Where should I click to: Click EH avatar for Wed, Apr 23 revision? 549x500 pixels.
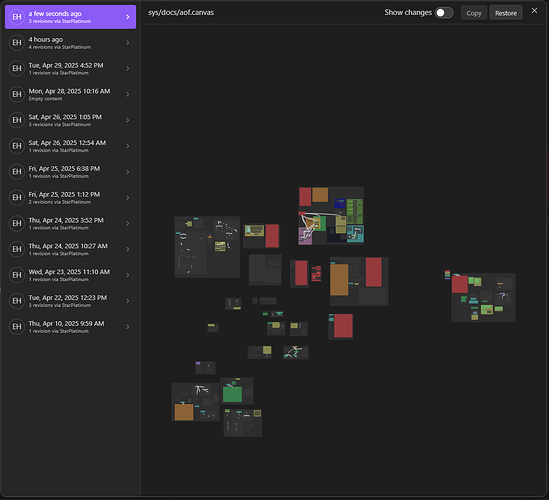pyautogui.click(x=17, y=275)
